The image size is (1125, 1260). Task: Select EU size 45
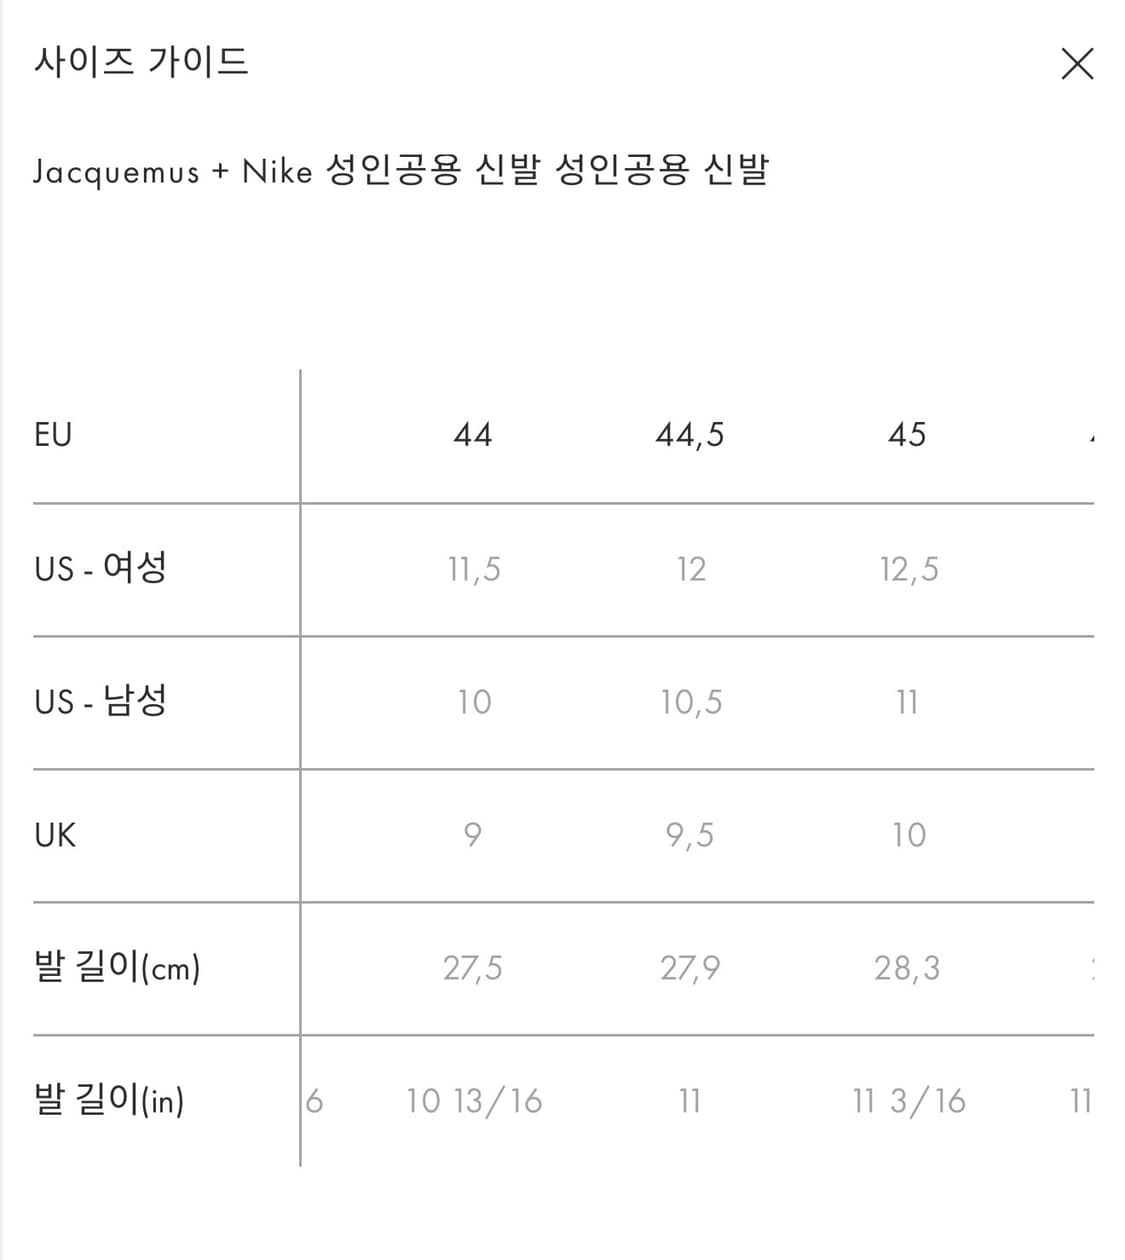pos(908,434)
